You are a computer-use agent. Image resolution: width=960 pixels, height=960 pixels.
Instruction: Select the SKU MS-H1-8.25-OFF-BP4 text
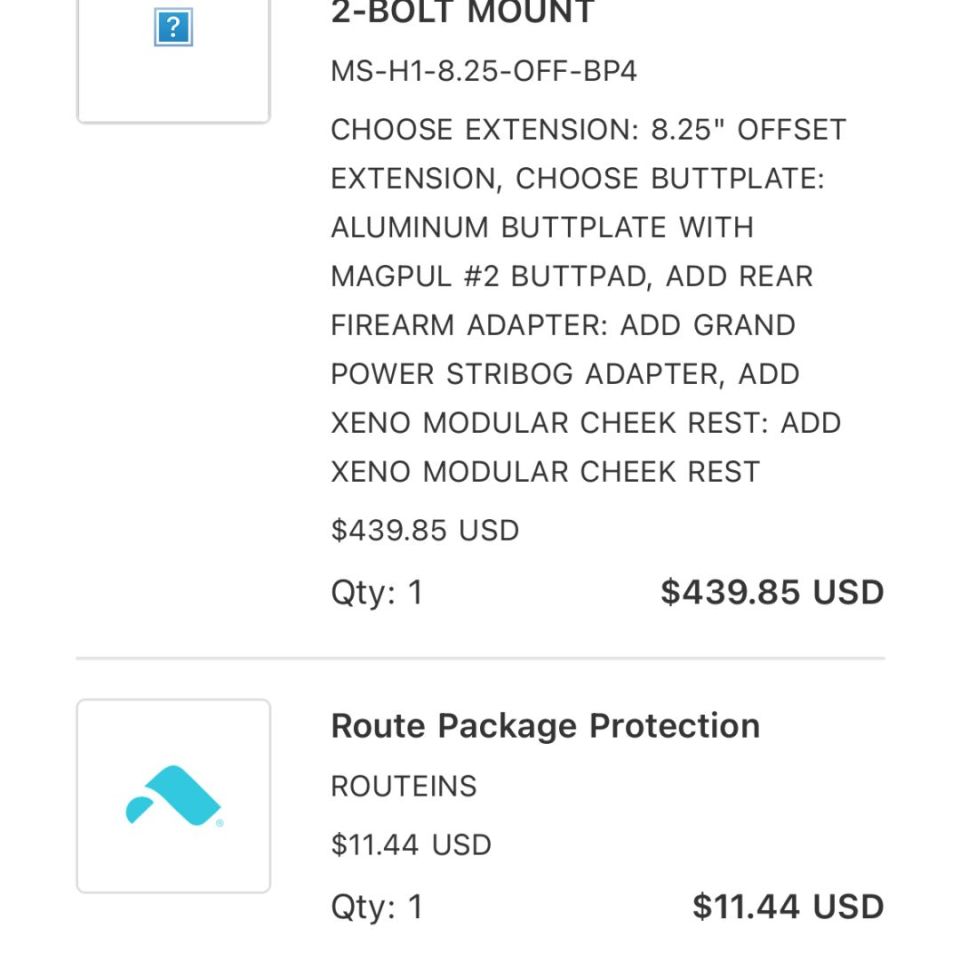point(484,72)
